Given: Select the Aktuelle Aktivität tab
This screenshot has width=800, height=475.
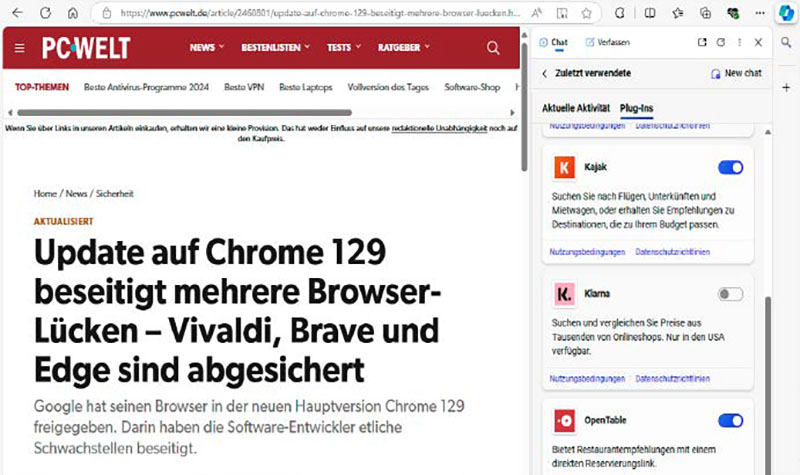Looking at the screenshot, I should pyautogui.click(x=576, y=108).
